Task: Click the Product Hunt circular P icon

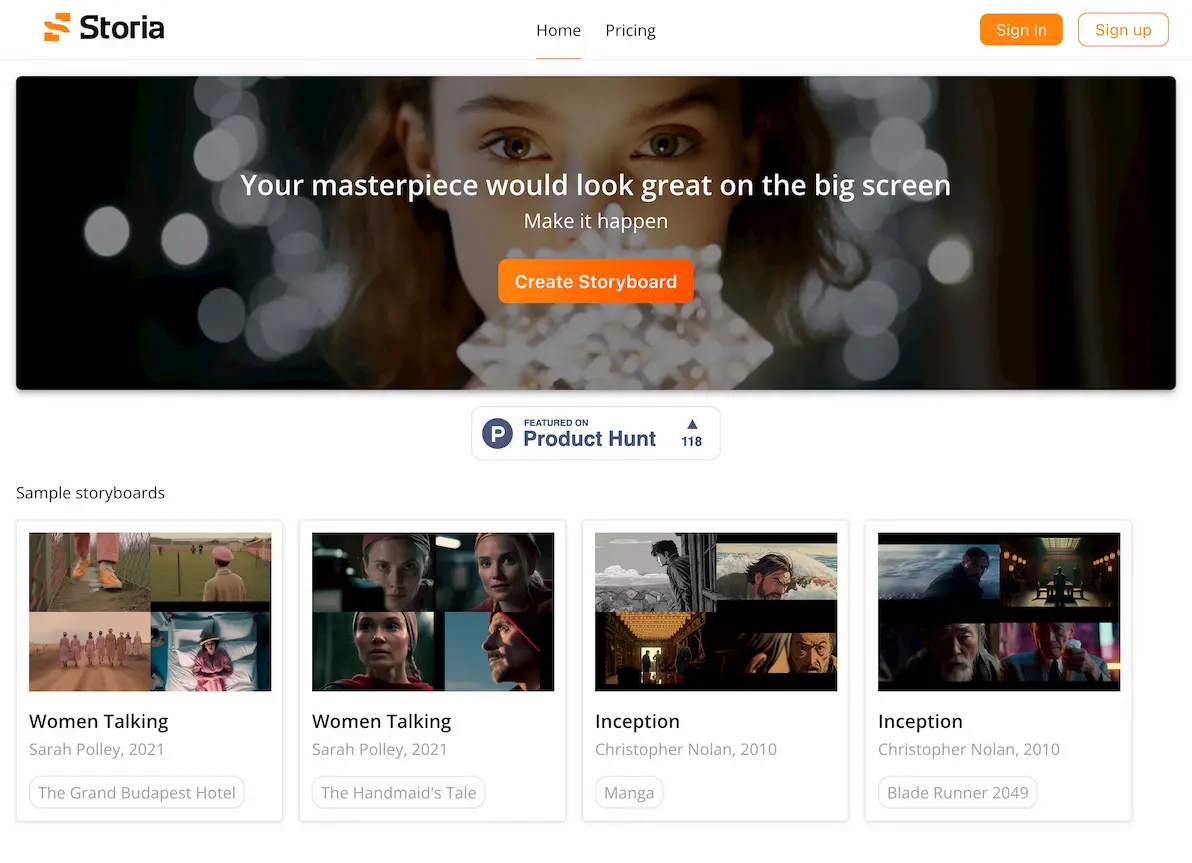Action: click(x=497, y=433)
